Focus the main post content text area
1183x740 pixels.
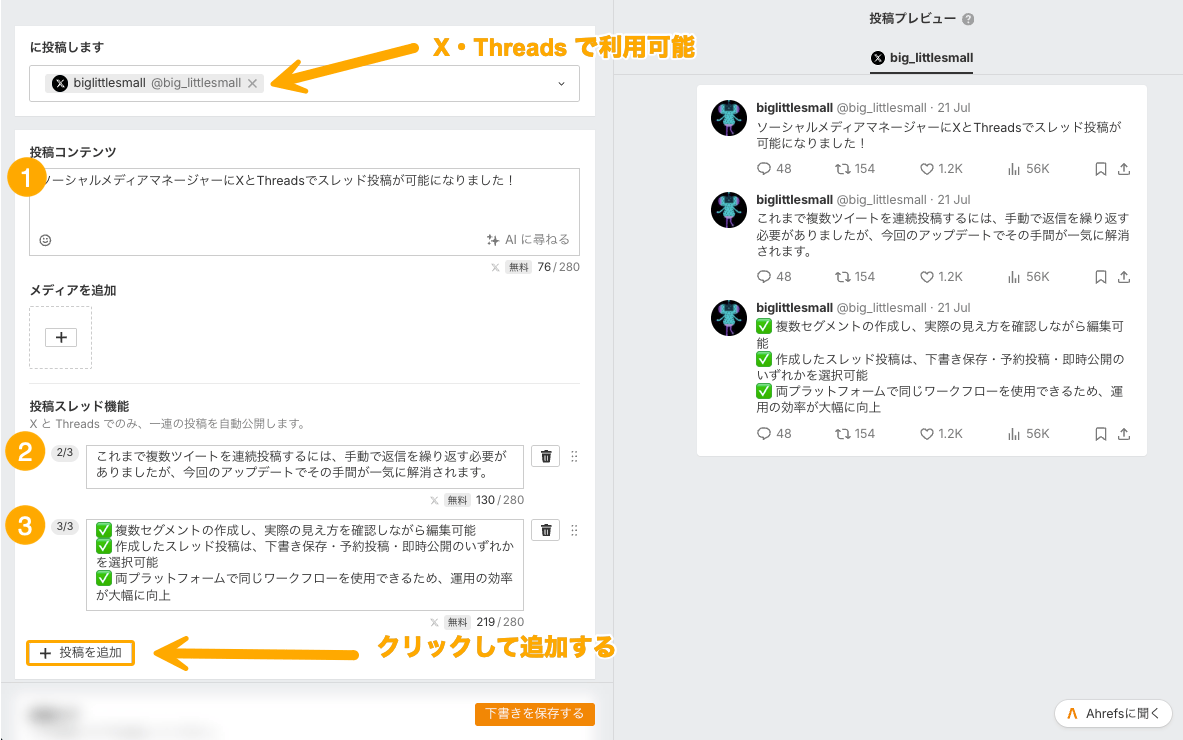click(305, 212)
